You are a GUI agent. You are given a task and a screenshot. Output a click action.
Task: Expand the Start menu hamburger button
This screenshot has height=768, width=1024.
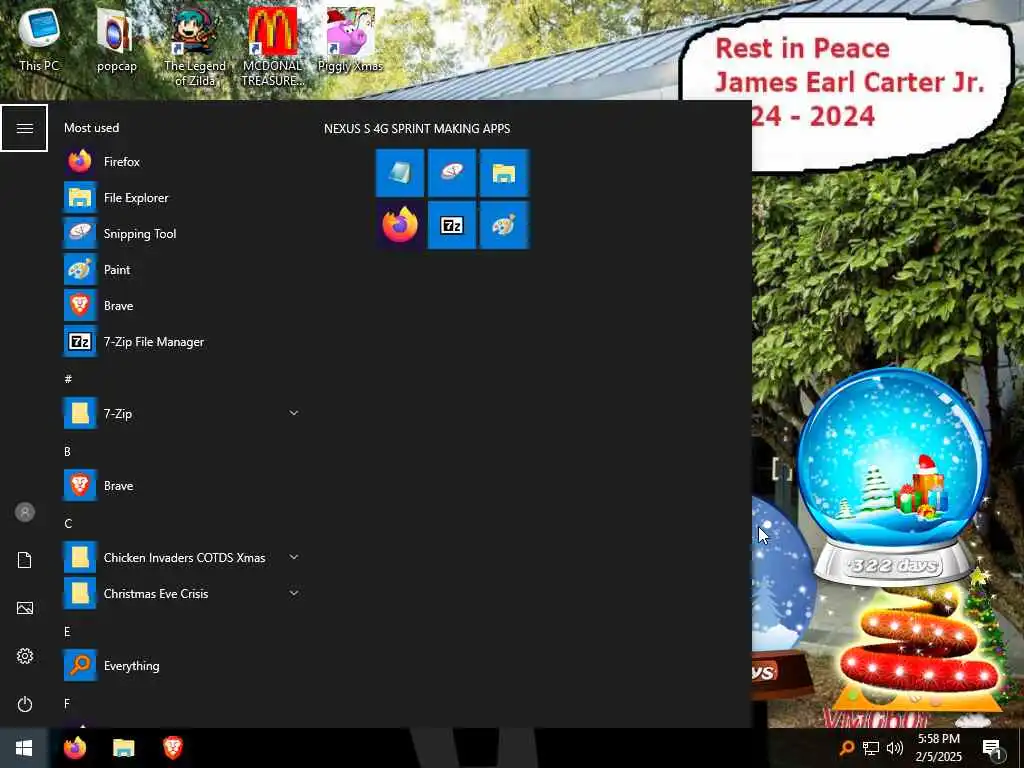pyautogui.click(x=24, y=128)
